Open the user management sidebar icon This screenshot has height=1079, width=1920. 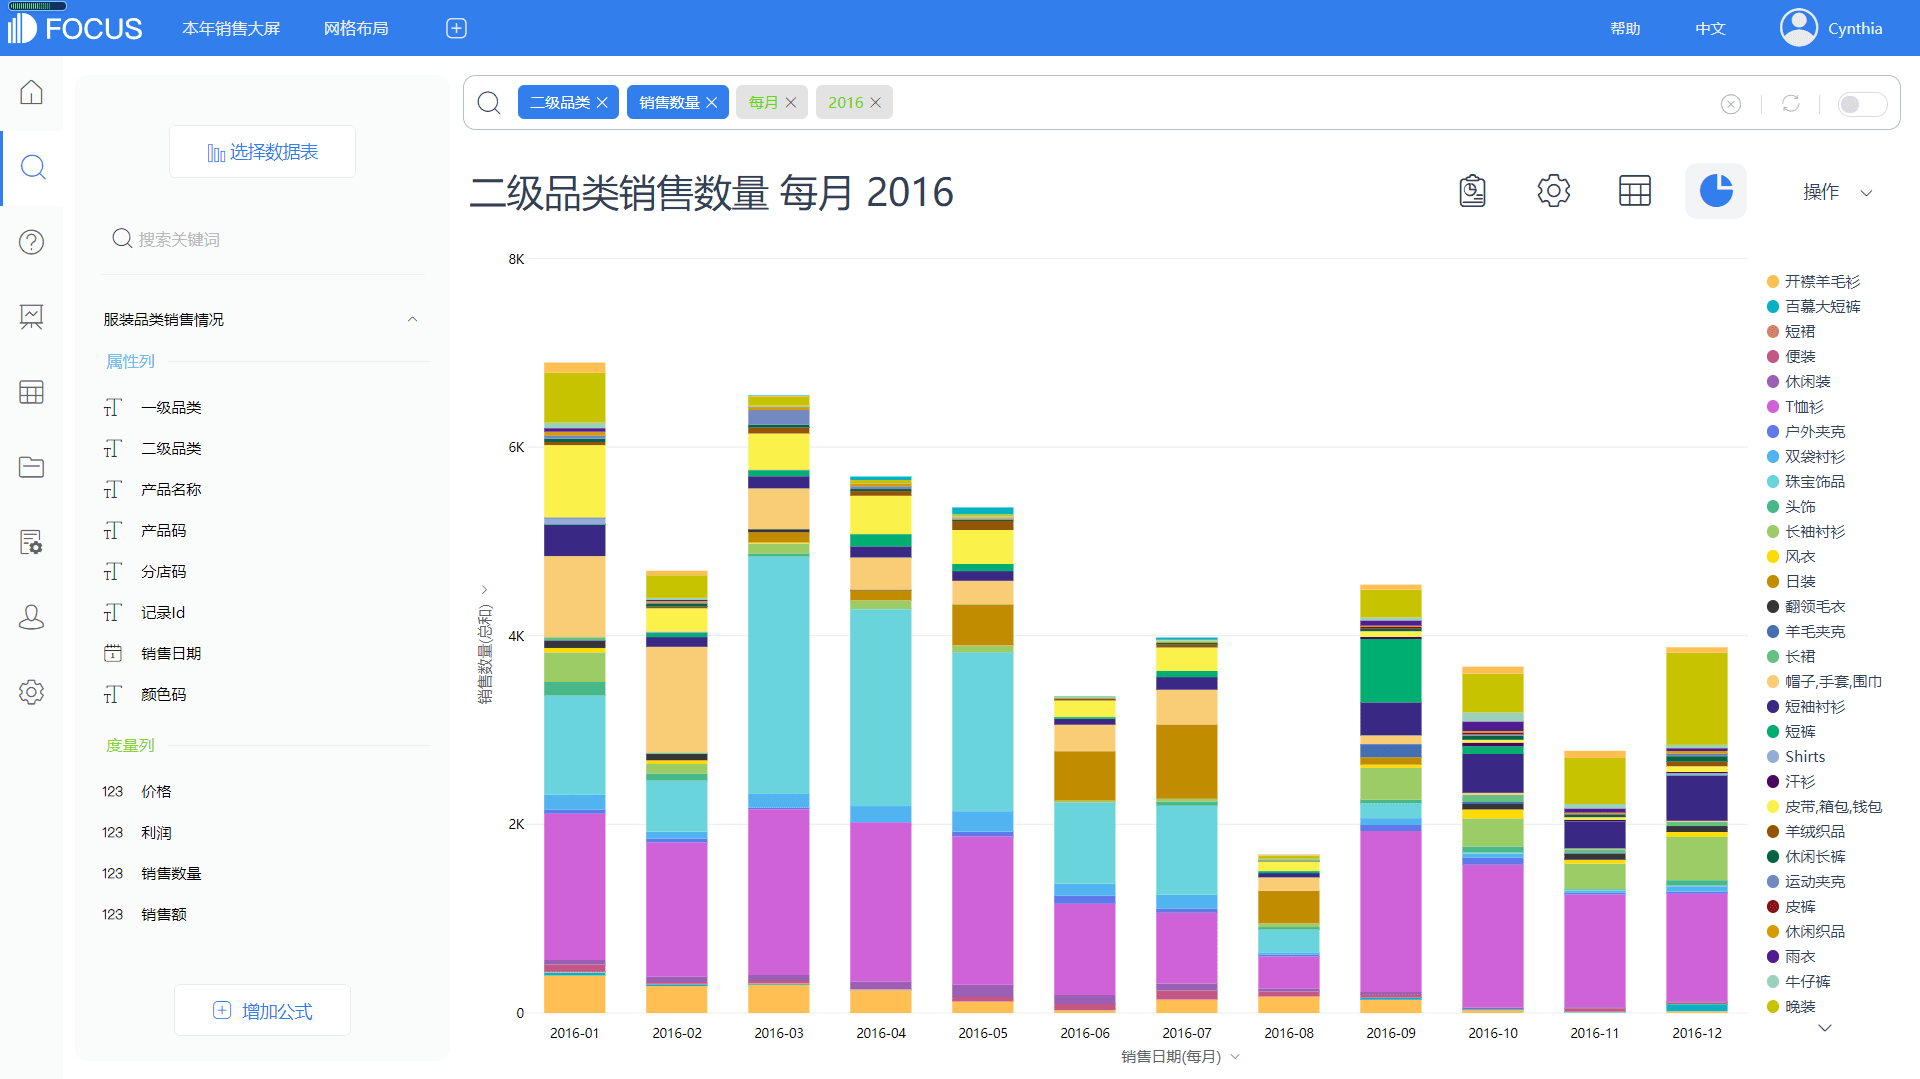pos(31,617)
